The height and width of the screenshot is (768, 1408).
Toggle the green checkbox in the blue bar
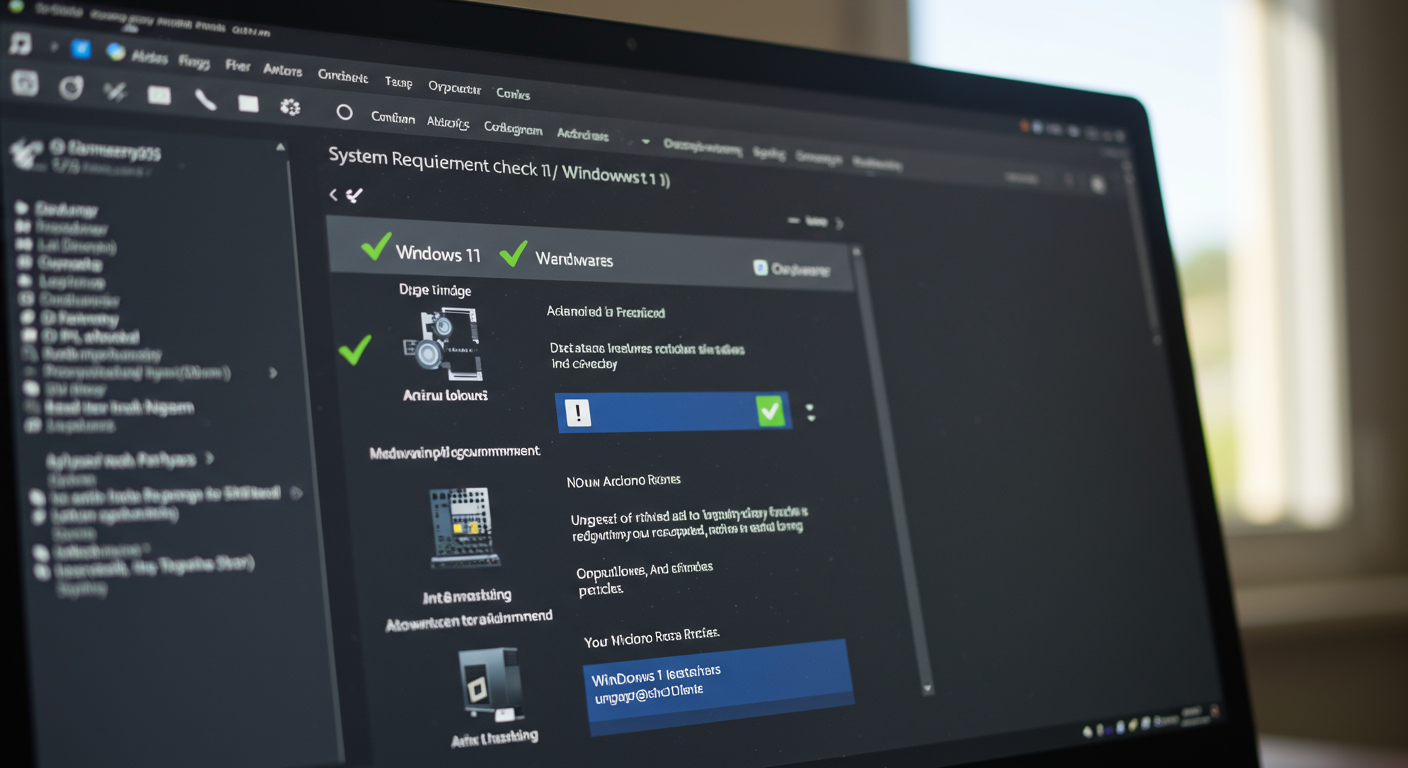click(770, 411)
